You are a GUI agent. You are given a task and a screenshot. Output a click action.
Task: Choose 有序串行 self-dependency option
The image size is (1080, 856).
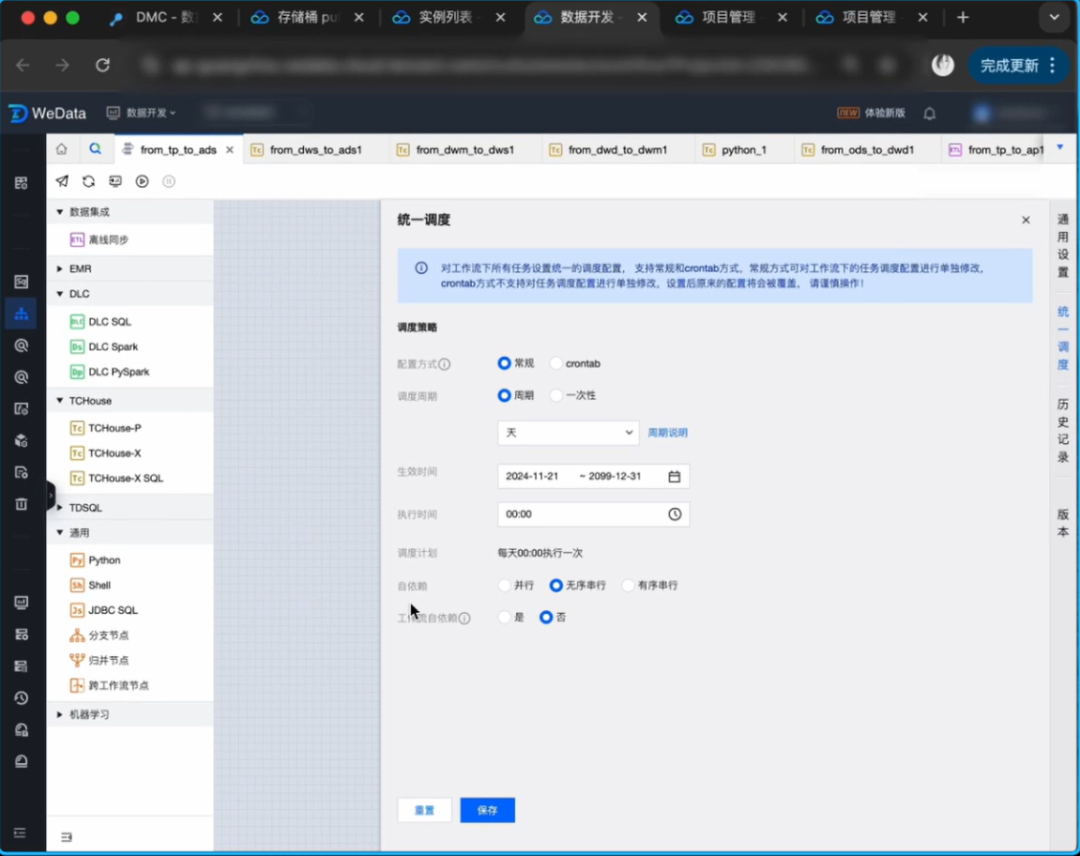[x=627, y=585]
